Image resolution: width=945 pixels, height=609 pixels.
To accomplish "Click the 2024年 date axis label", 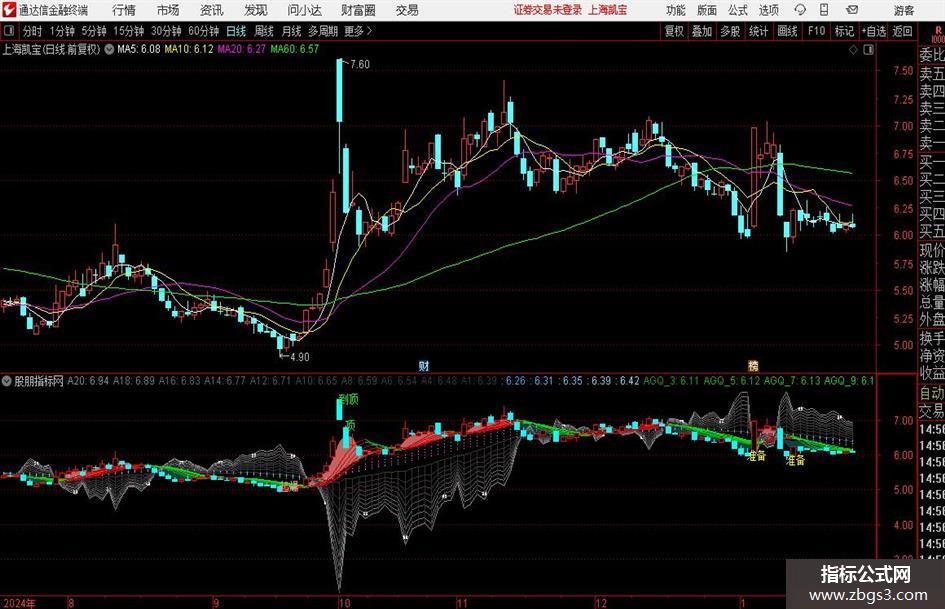I will (19, 603).
